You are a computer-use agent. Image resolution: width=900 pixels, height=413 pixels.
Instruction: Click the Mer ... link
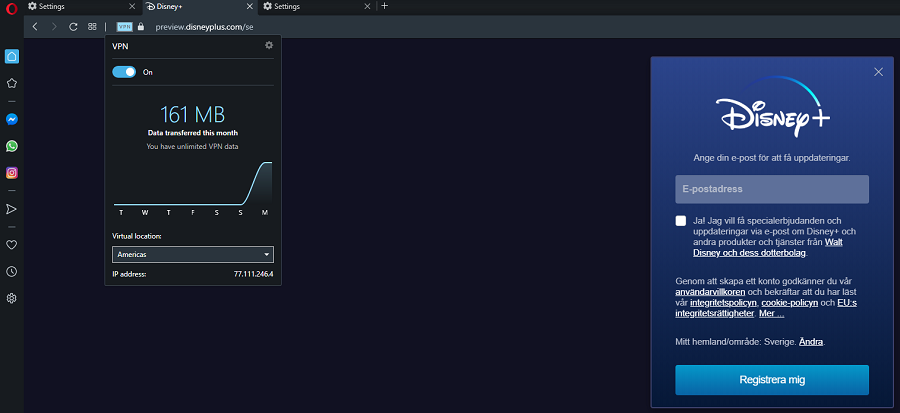[x=771, y=314]
